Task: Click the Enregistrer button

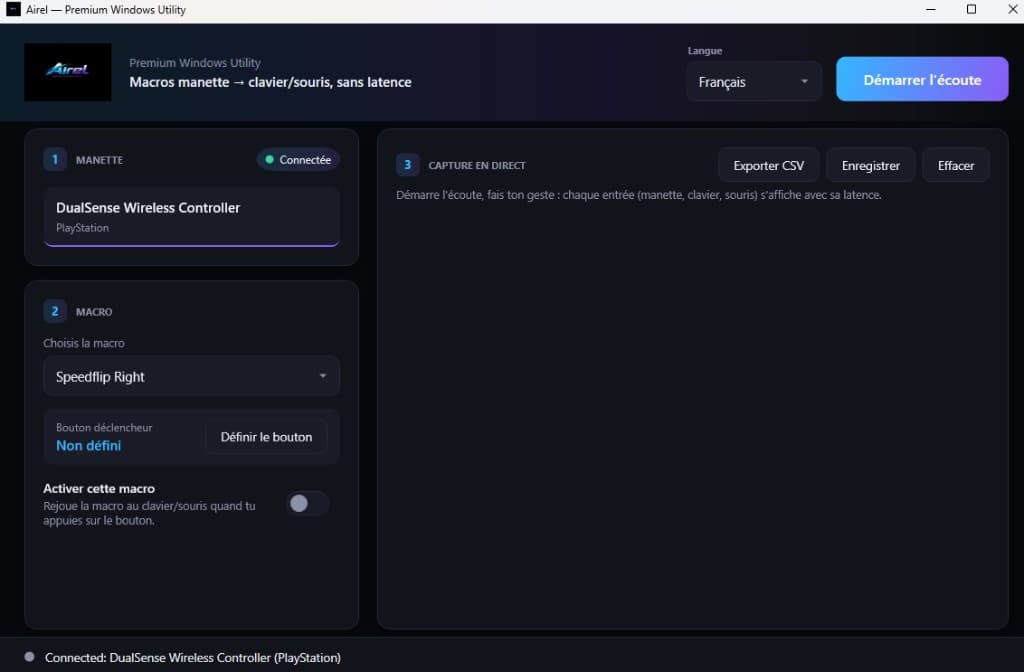Action: pyautogui.click(x=871, y=165)
